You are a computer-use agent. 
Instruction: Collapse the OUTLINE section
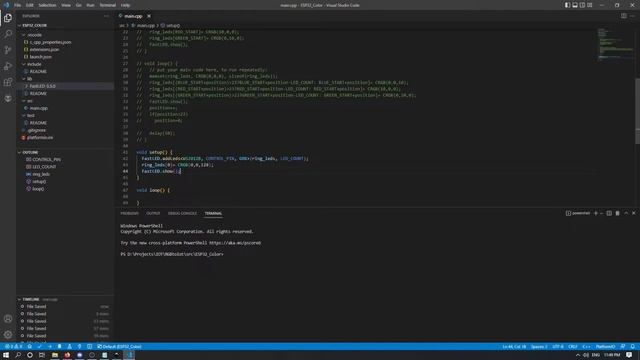coord(65,152)
